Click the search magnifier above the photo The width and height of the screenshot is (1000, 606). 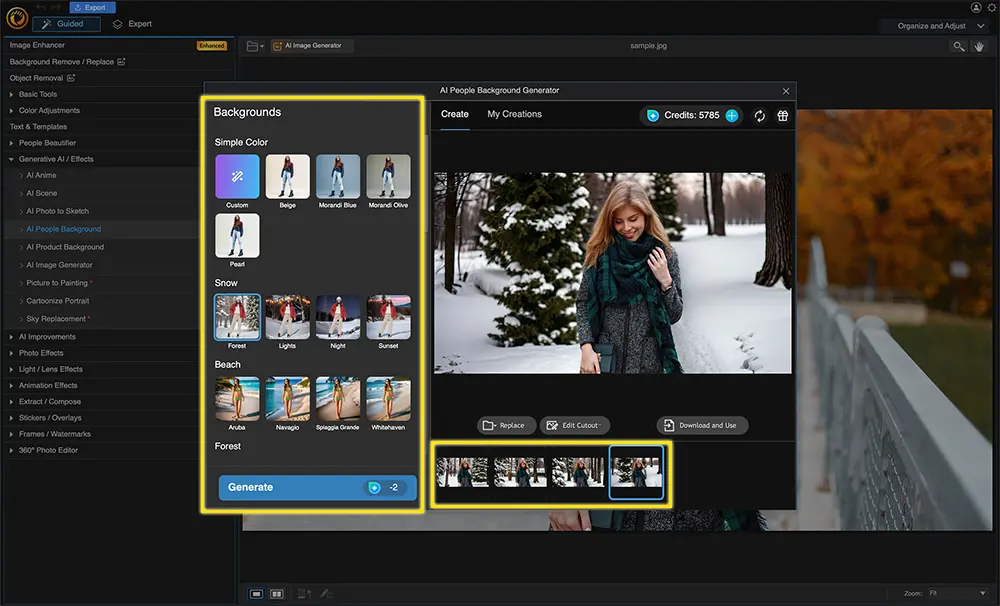(958, 46)
